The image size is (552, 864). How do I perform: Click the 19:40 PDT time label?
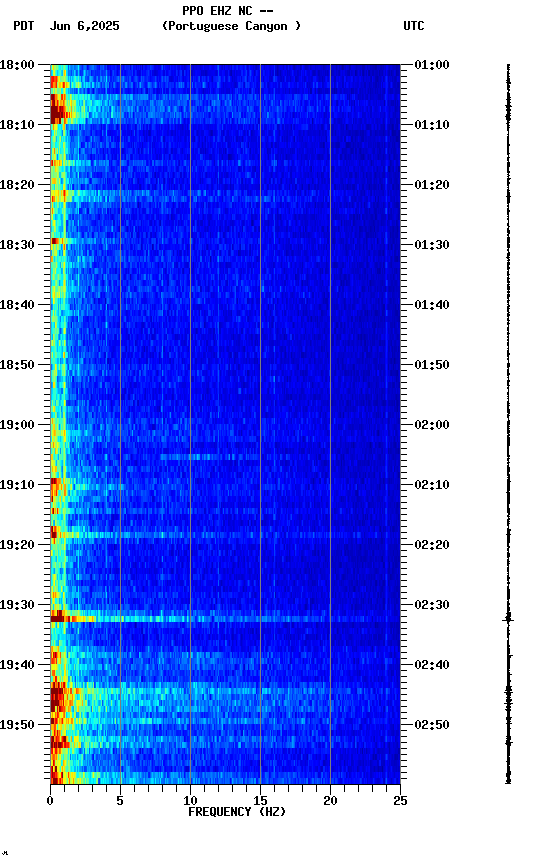click(x=17, y=665)
